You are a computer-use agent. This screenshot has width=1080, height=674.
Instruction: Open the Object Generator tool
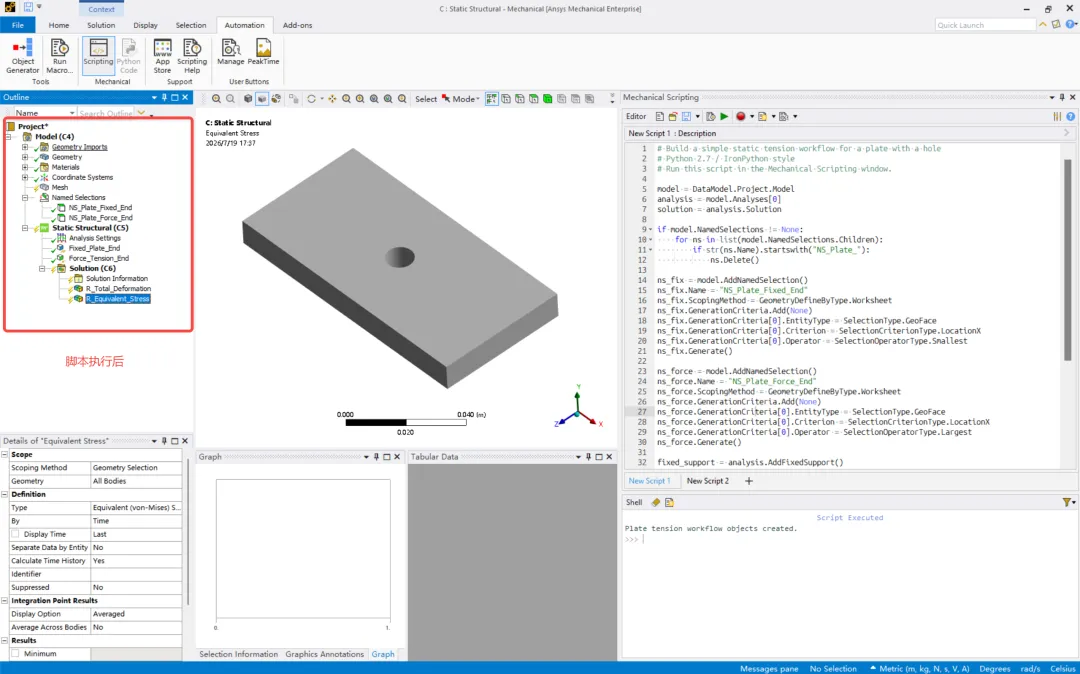click(x=23, y=56)
